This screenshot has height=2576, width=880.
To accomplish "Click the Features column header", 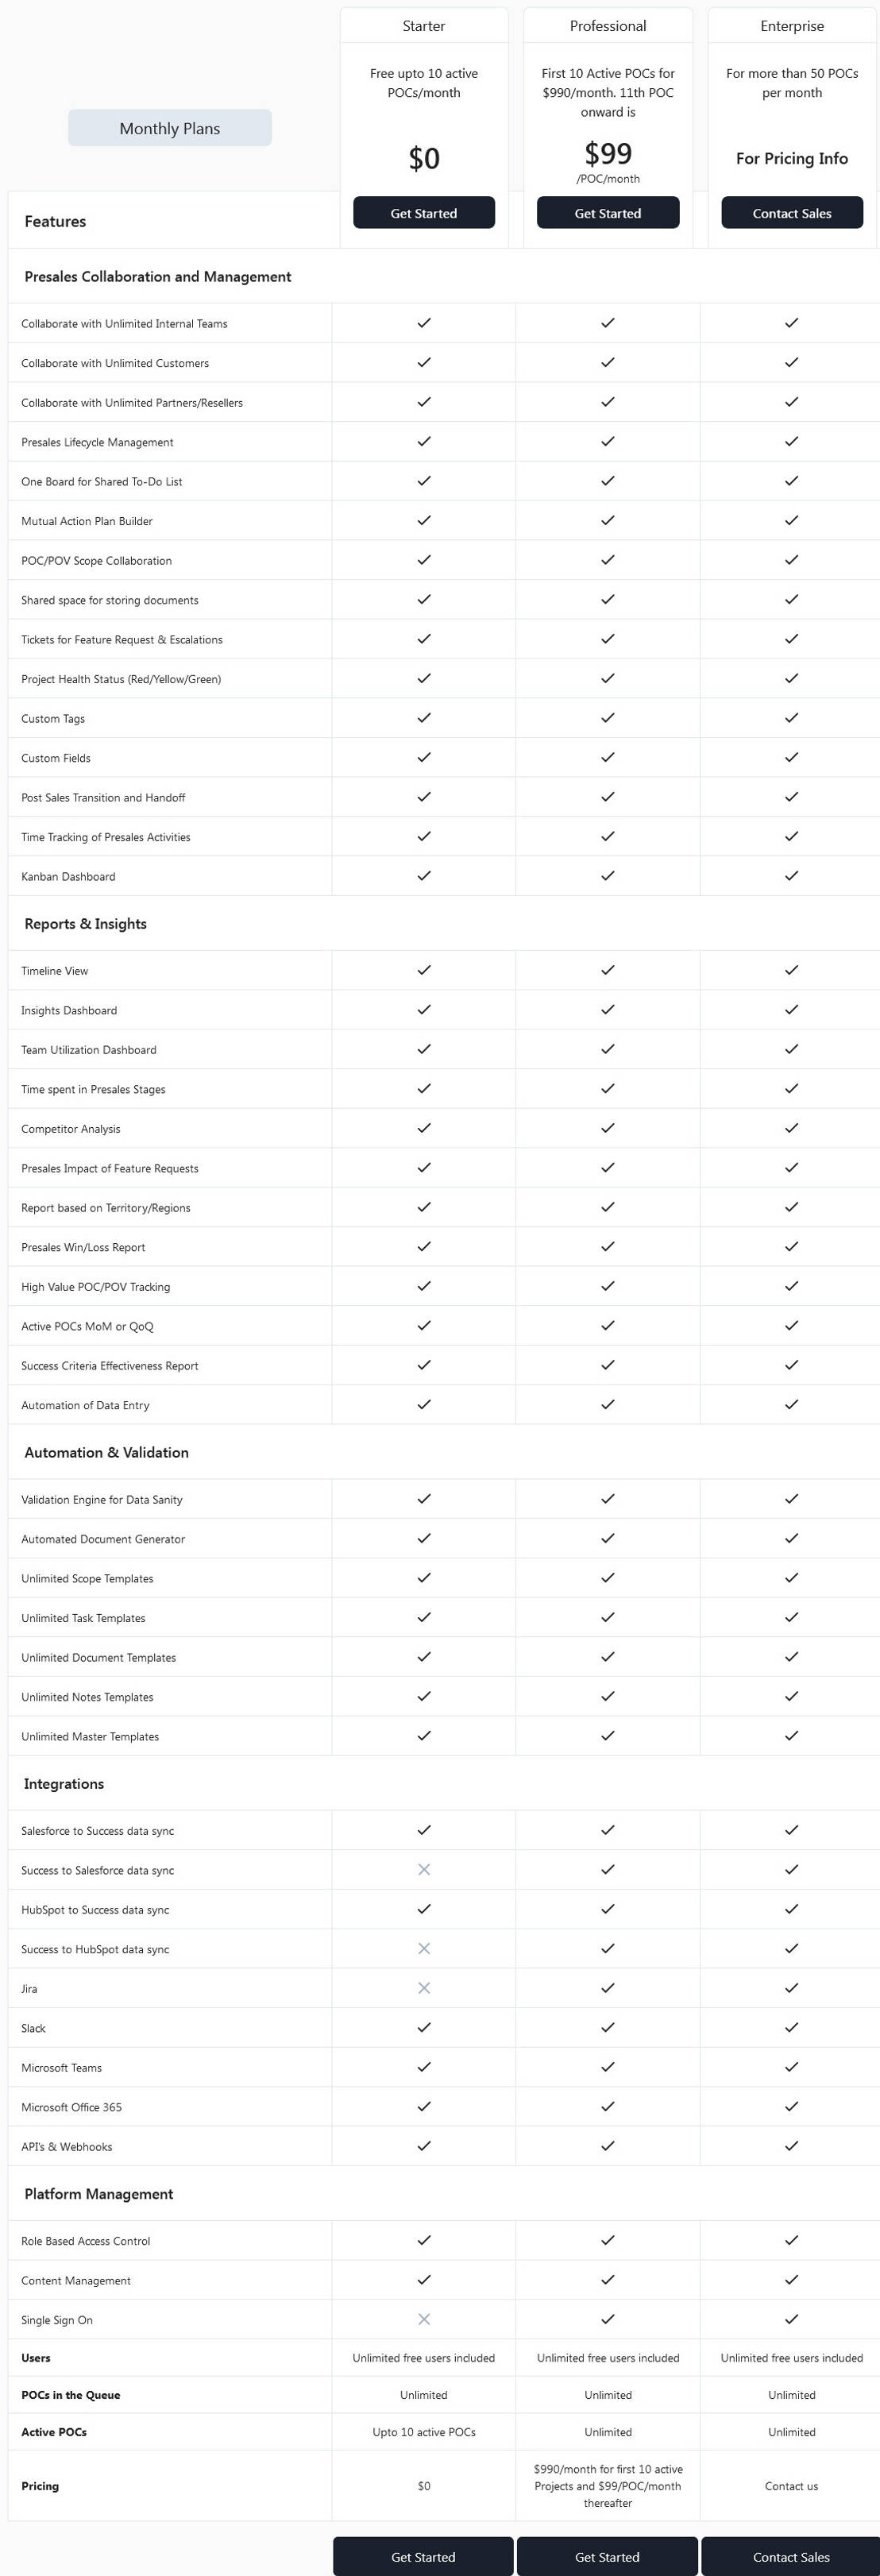I will 55,221.
